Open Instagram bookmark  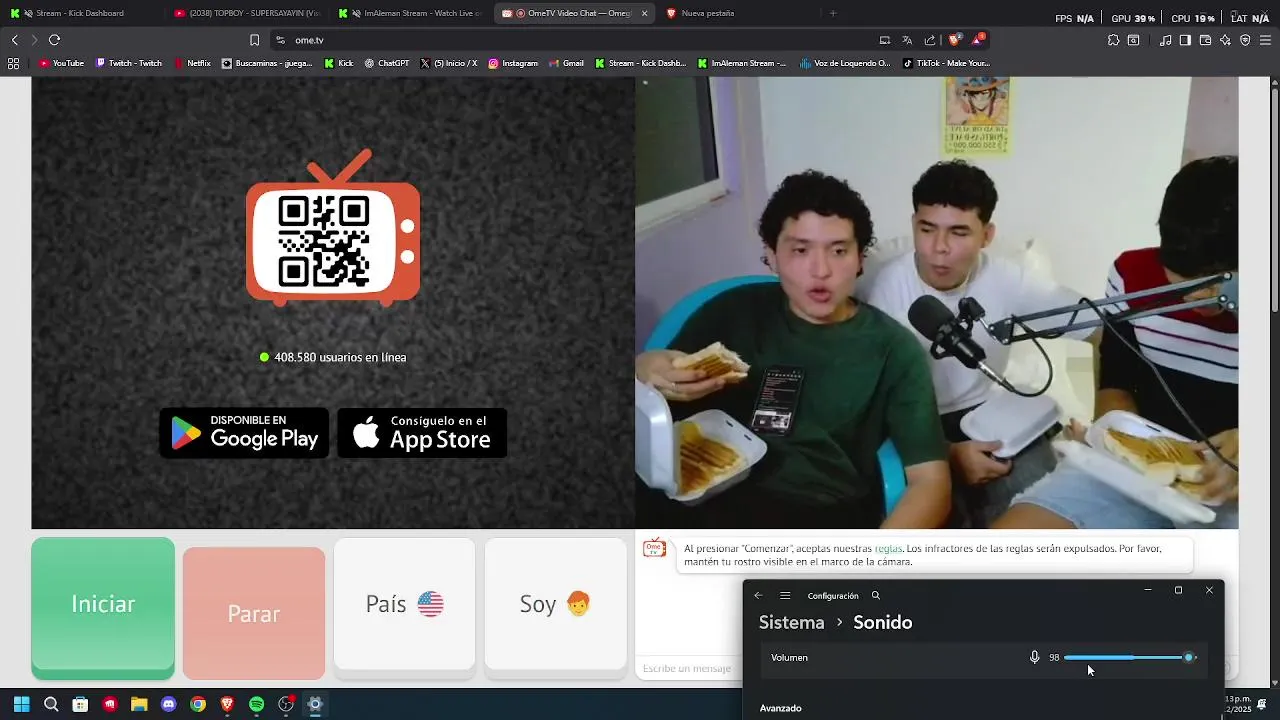(x=513, y=63)
